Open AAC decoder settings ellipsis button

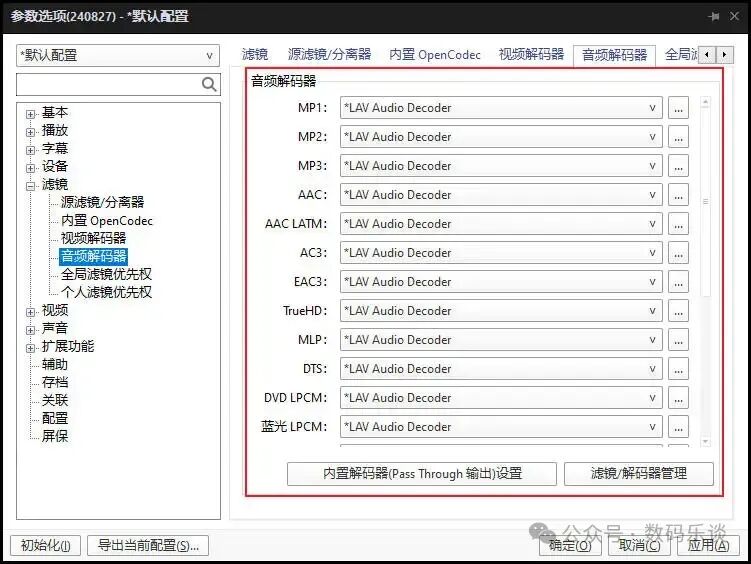(x=678, y=195)
